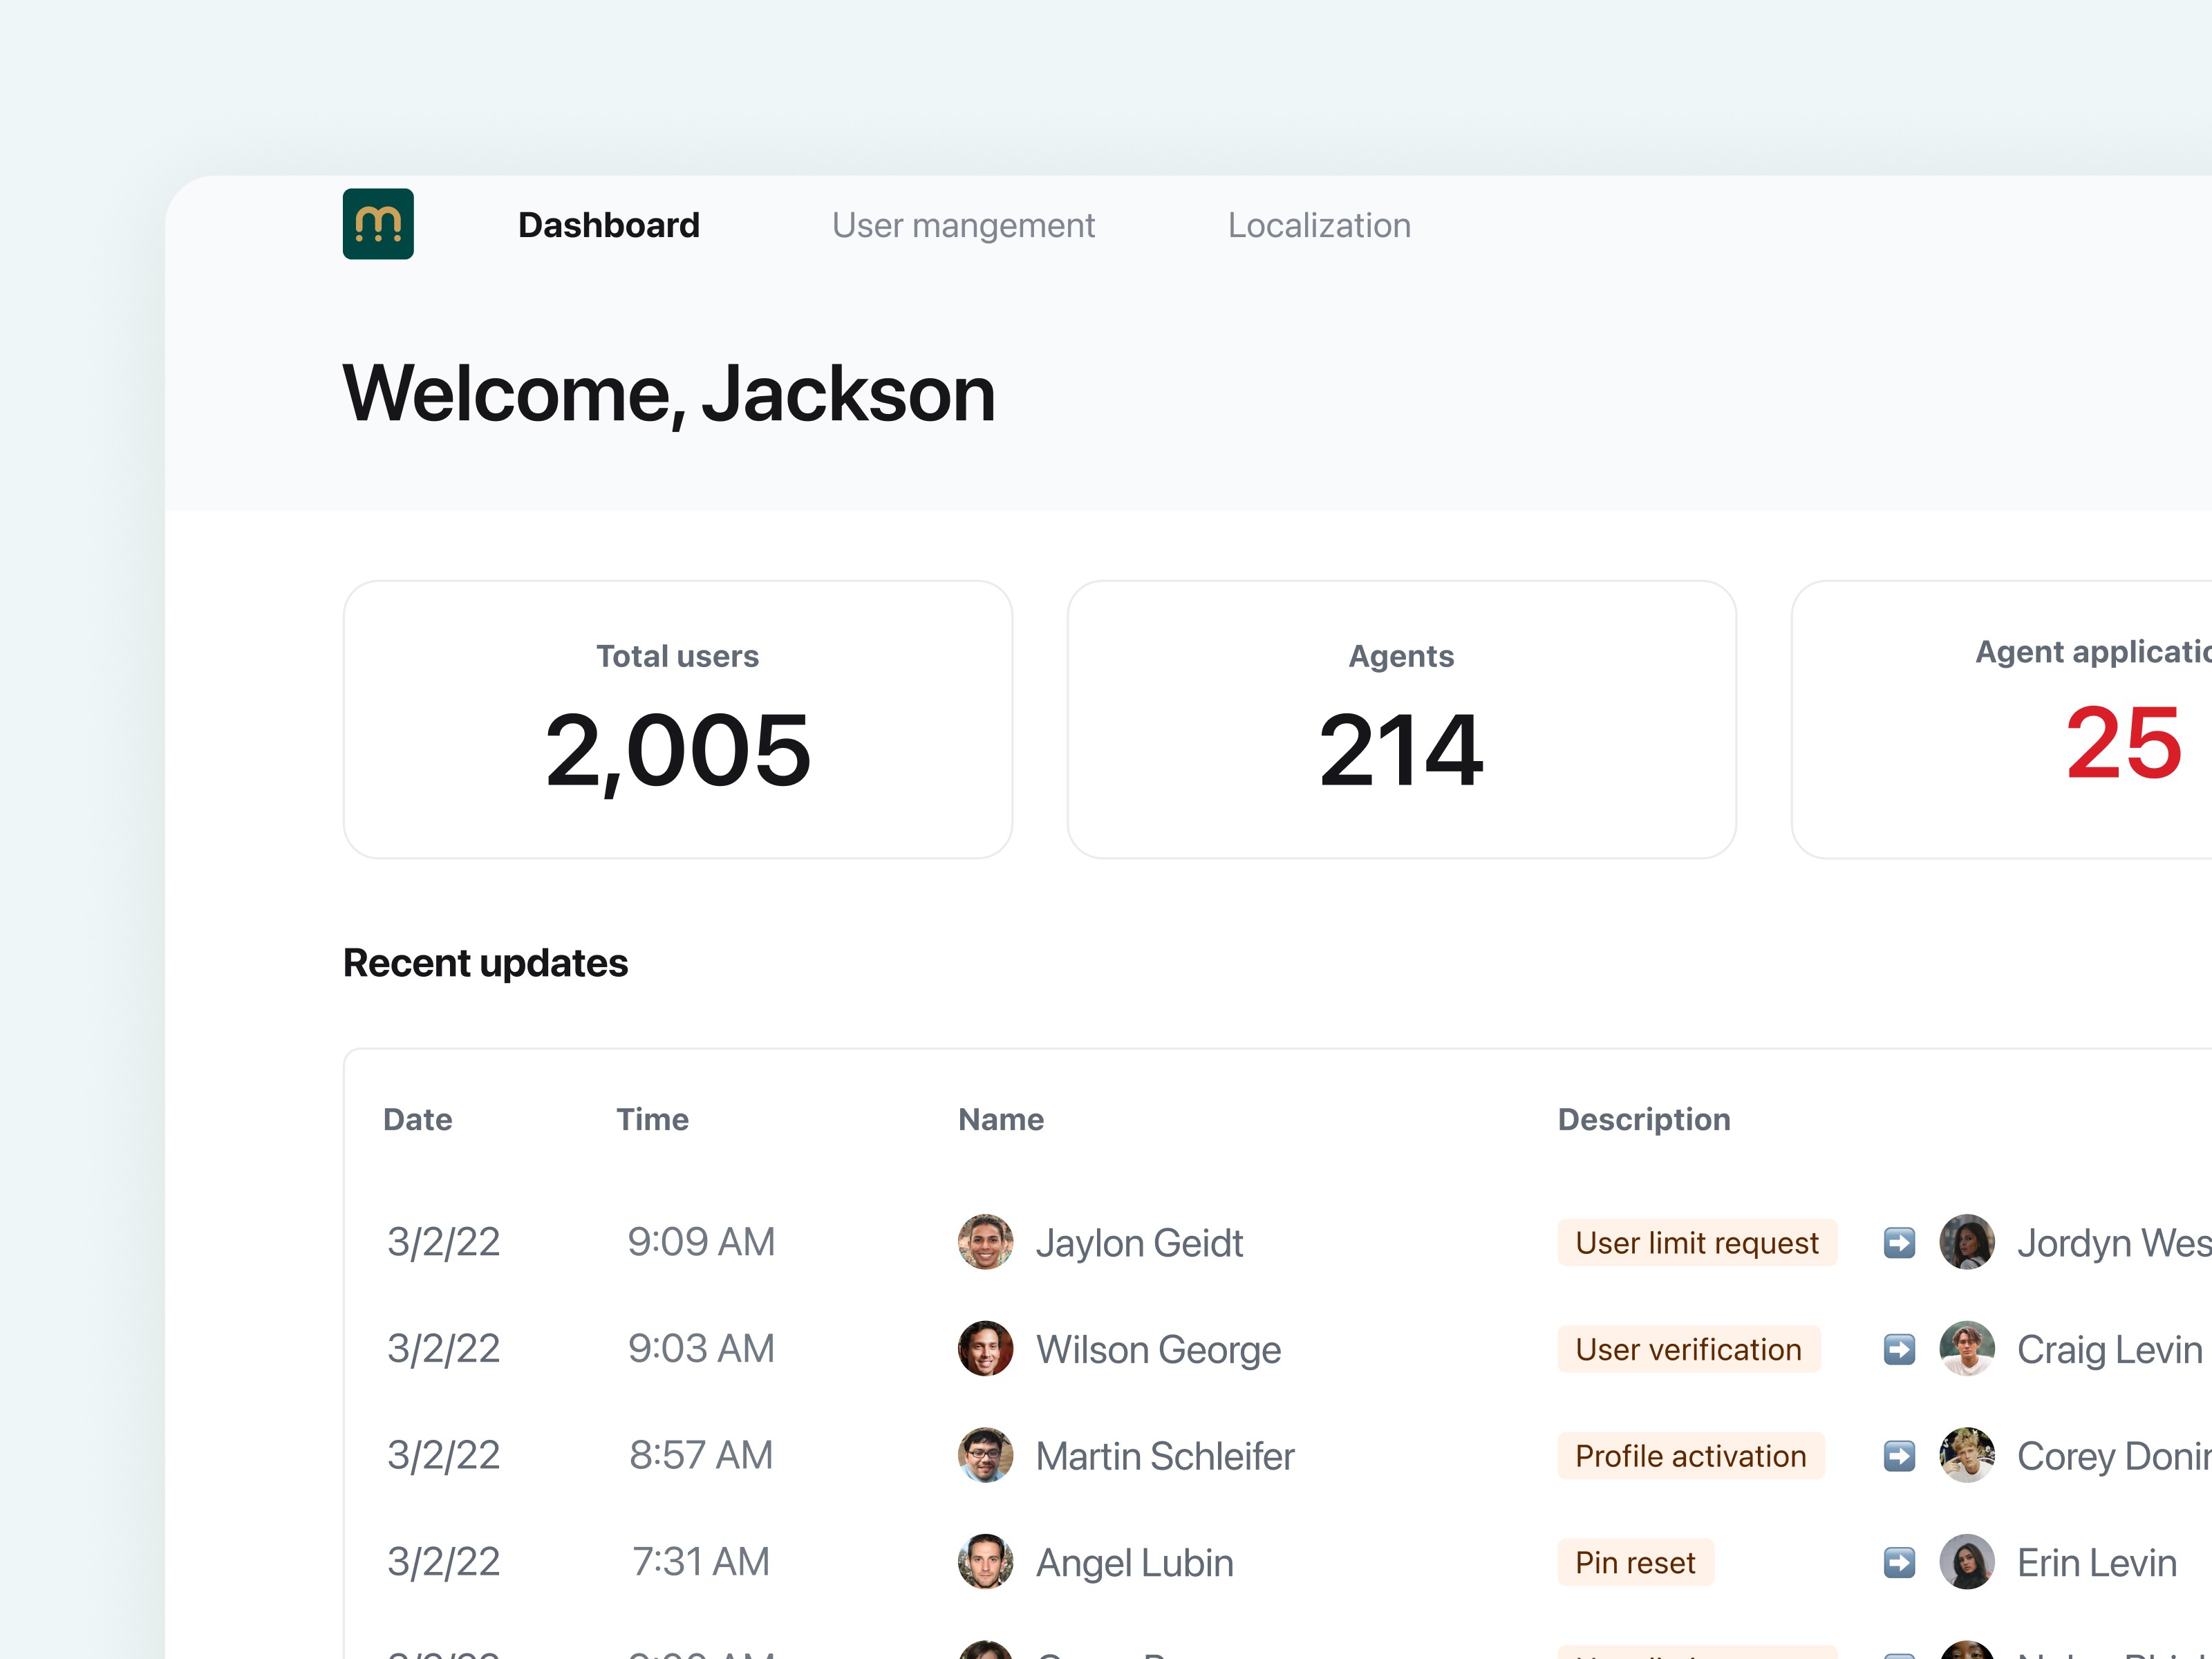Click arrow icon next to Pin reset
The height and width of the screenshot is (1659, 2212).
coord(1899,1562)
